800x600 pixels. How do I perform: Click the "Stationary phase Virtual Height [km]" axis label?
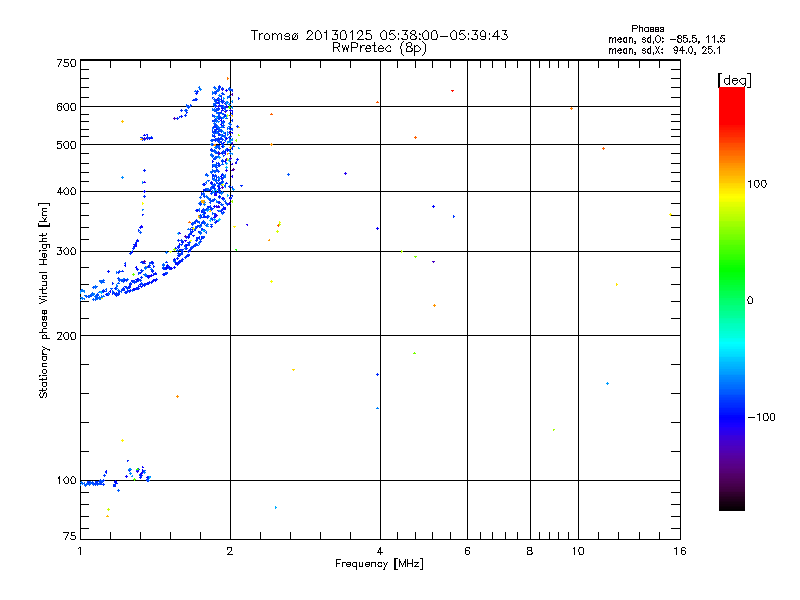[x=44, y=300]
